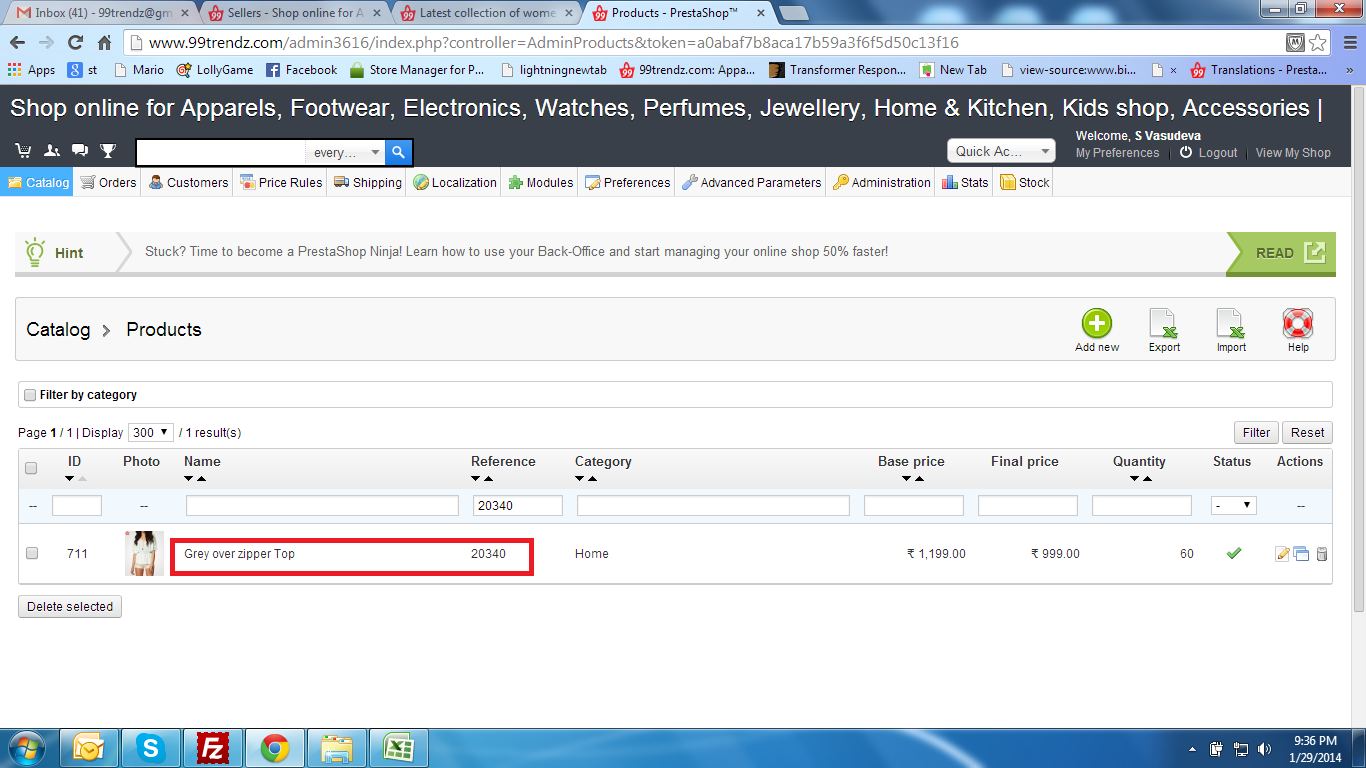Image resolution: width=1366 pixels, height=768 pixels.
Task: Sort Reference column descending arrow
Action: (x=476, y=479)
